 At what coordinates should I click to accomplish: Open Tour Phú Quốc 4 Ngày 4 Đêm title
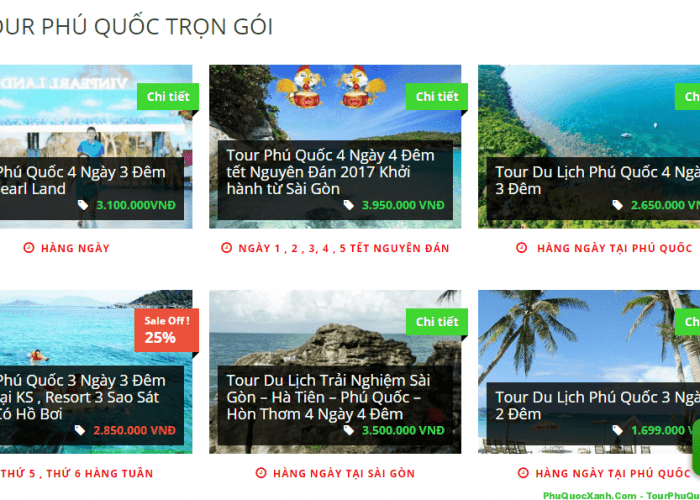(330, 172)
